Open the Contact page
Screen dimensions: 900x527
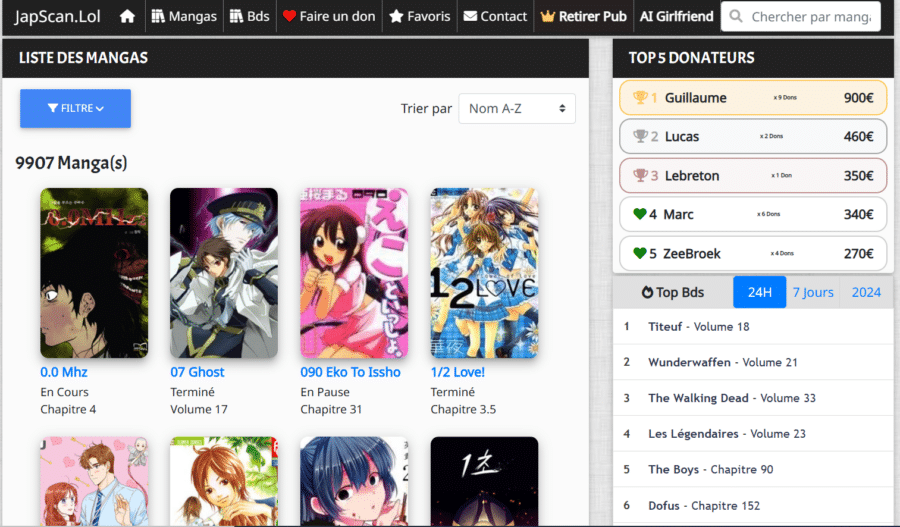tap(495, 17)
